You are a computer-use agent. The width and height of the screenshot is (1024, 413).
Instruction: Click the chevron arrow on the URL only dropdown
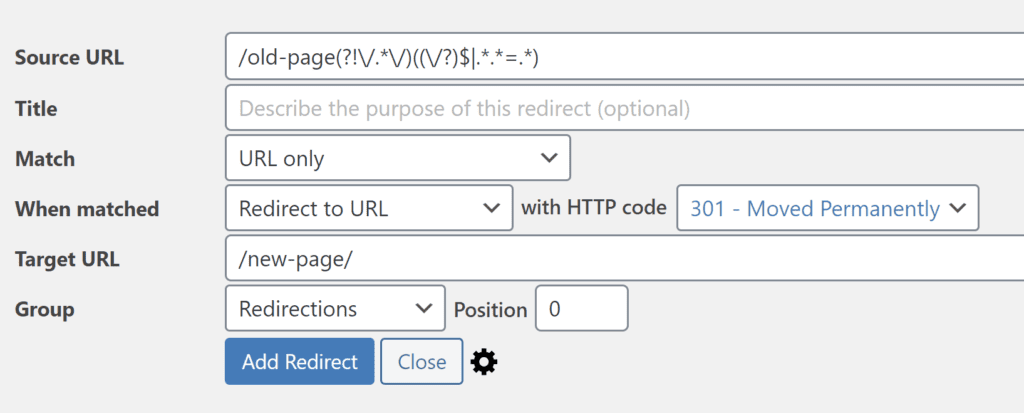point(549,157)
